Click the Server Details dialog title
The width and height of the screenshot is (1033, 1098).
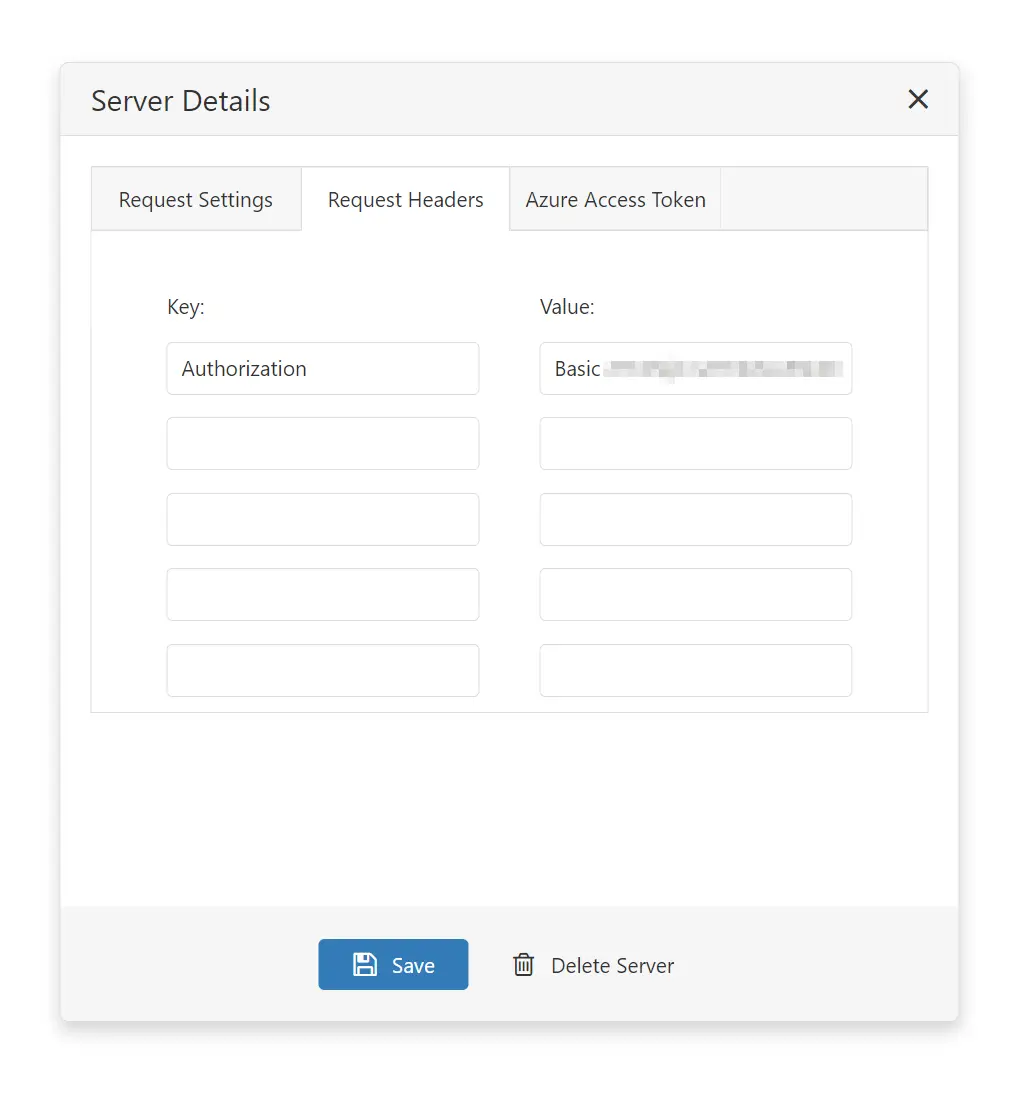(x=180, y=100)
